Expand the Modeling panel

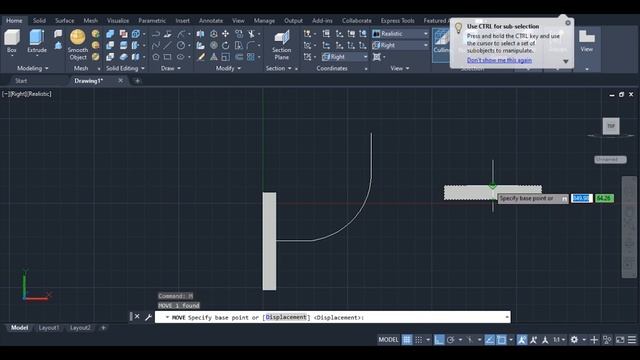click(x=33, y=68)
